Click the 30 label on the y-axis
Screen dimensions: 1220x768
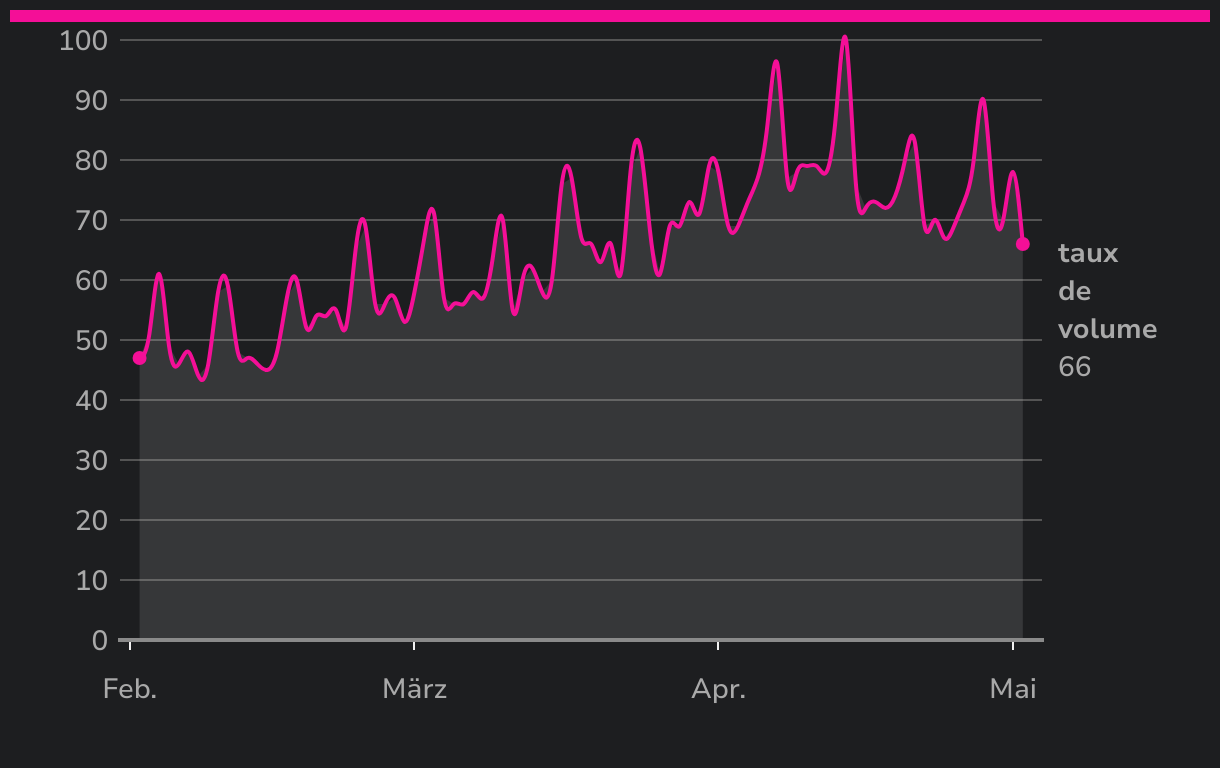89,461
